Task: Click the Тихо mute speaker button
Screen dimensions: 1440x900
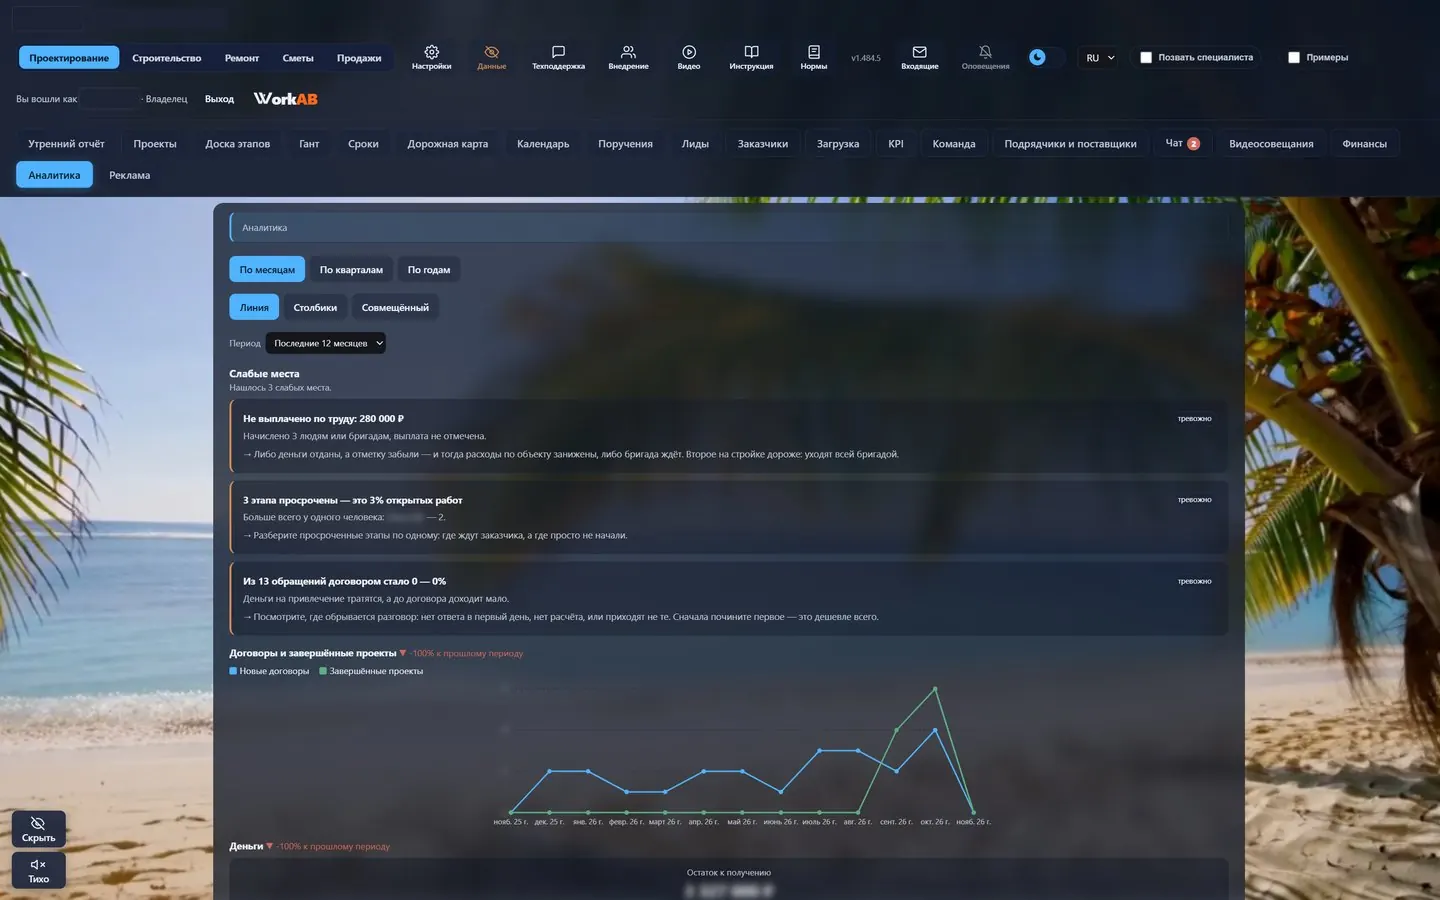Action: point(39,870)
